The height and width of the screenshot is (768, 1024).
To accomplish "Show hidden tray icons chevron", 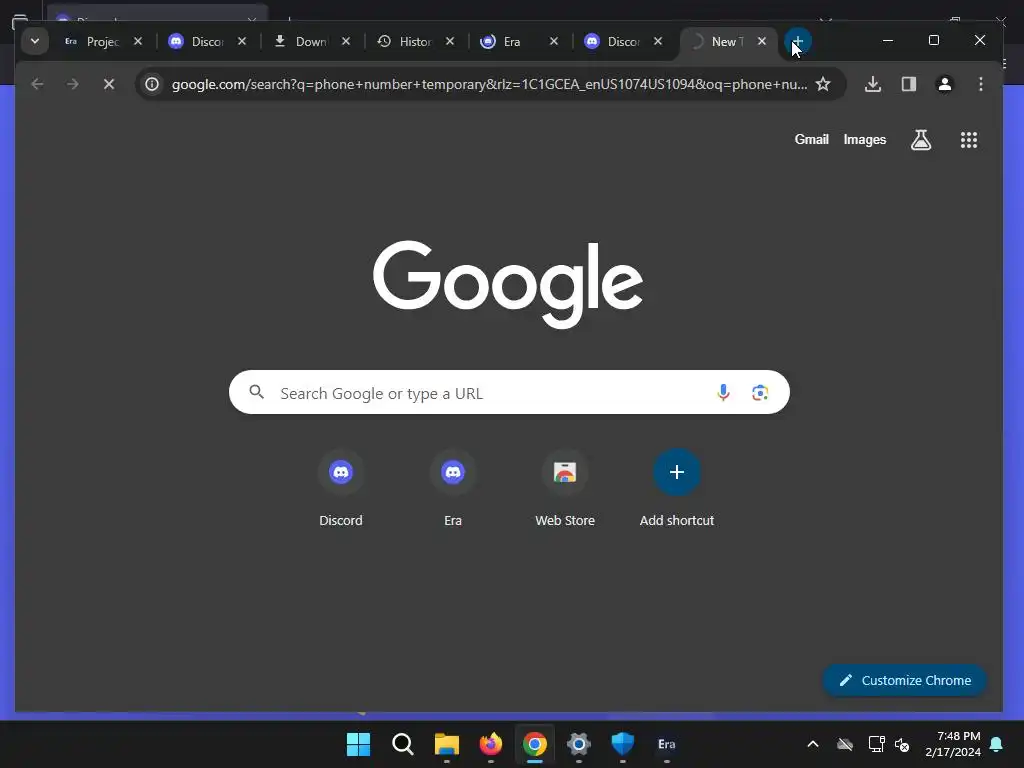I will click(812, 744).
